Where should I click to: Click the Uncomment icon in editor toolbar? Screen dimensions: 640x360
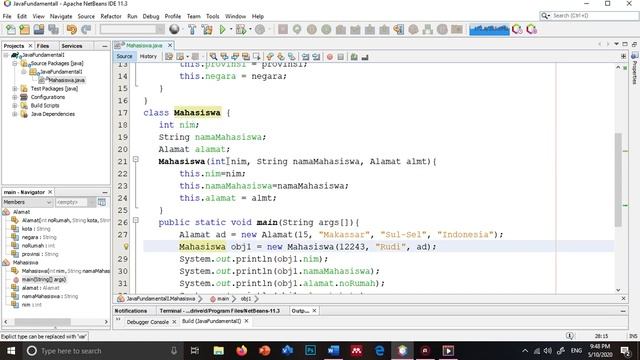click(x=365, y=57)
